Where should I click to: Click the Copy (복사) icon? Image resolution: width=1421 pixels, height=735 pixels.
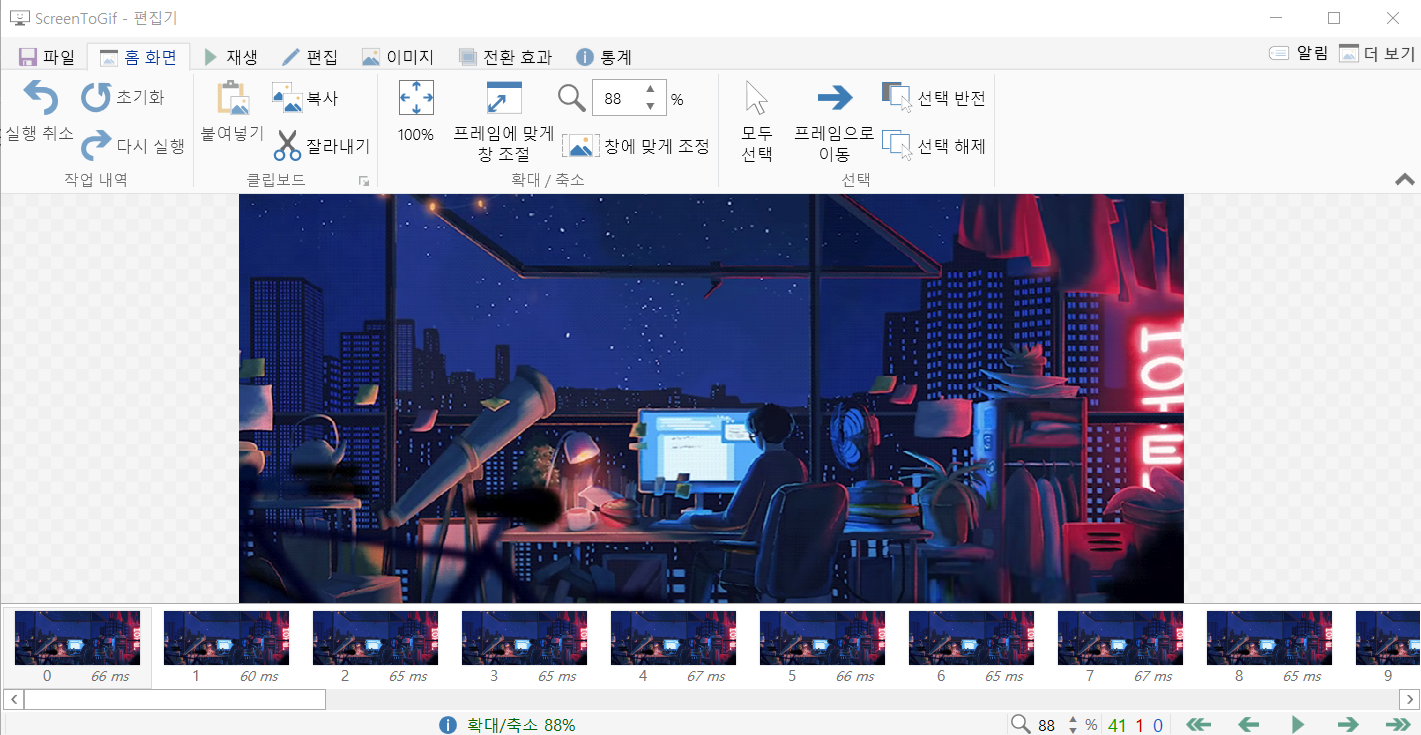287,98
